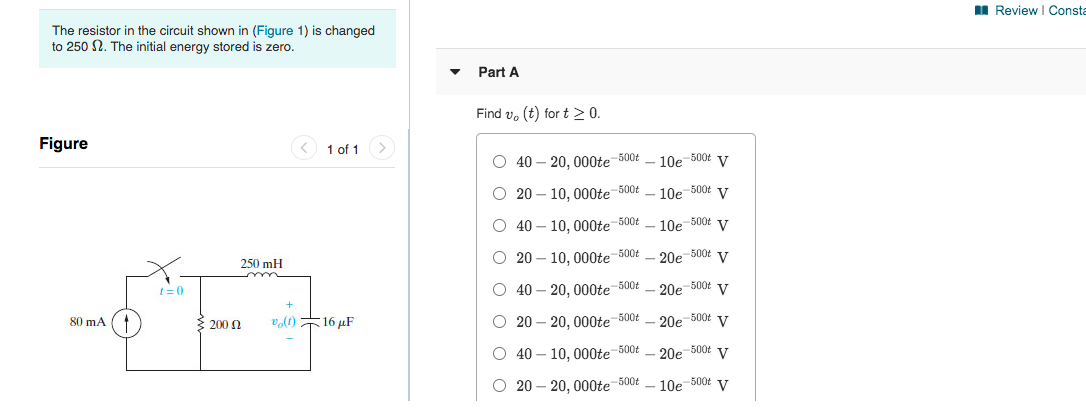The height and width of the screenshot is (414, 1086).
Task: Click the 16 µF capacitor symbol
Action: tap(310, 323)
